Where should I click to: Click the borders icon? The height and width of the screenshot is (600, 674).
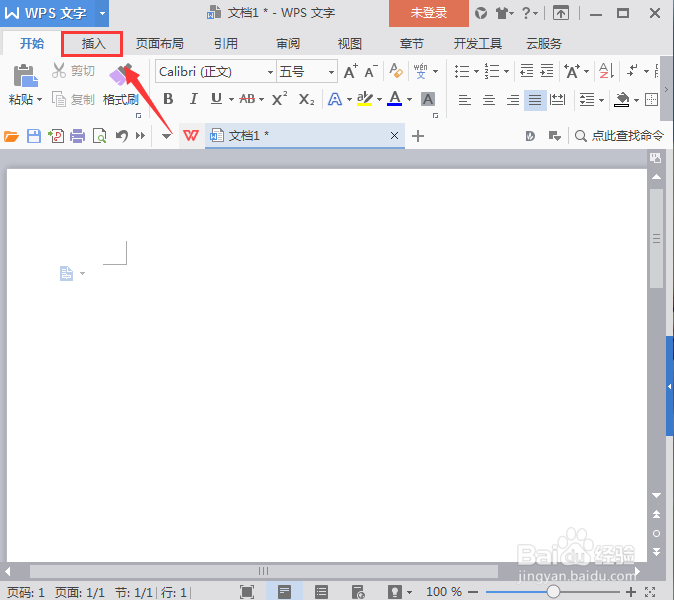(652, 100)
